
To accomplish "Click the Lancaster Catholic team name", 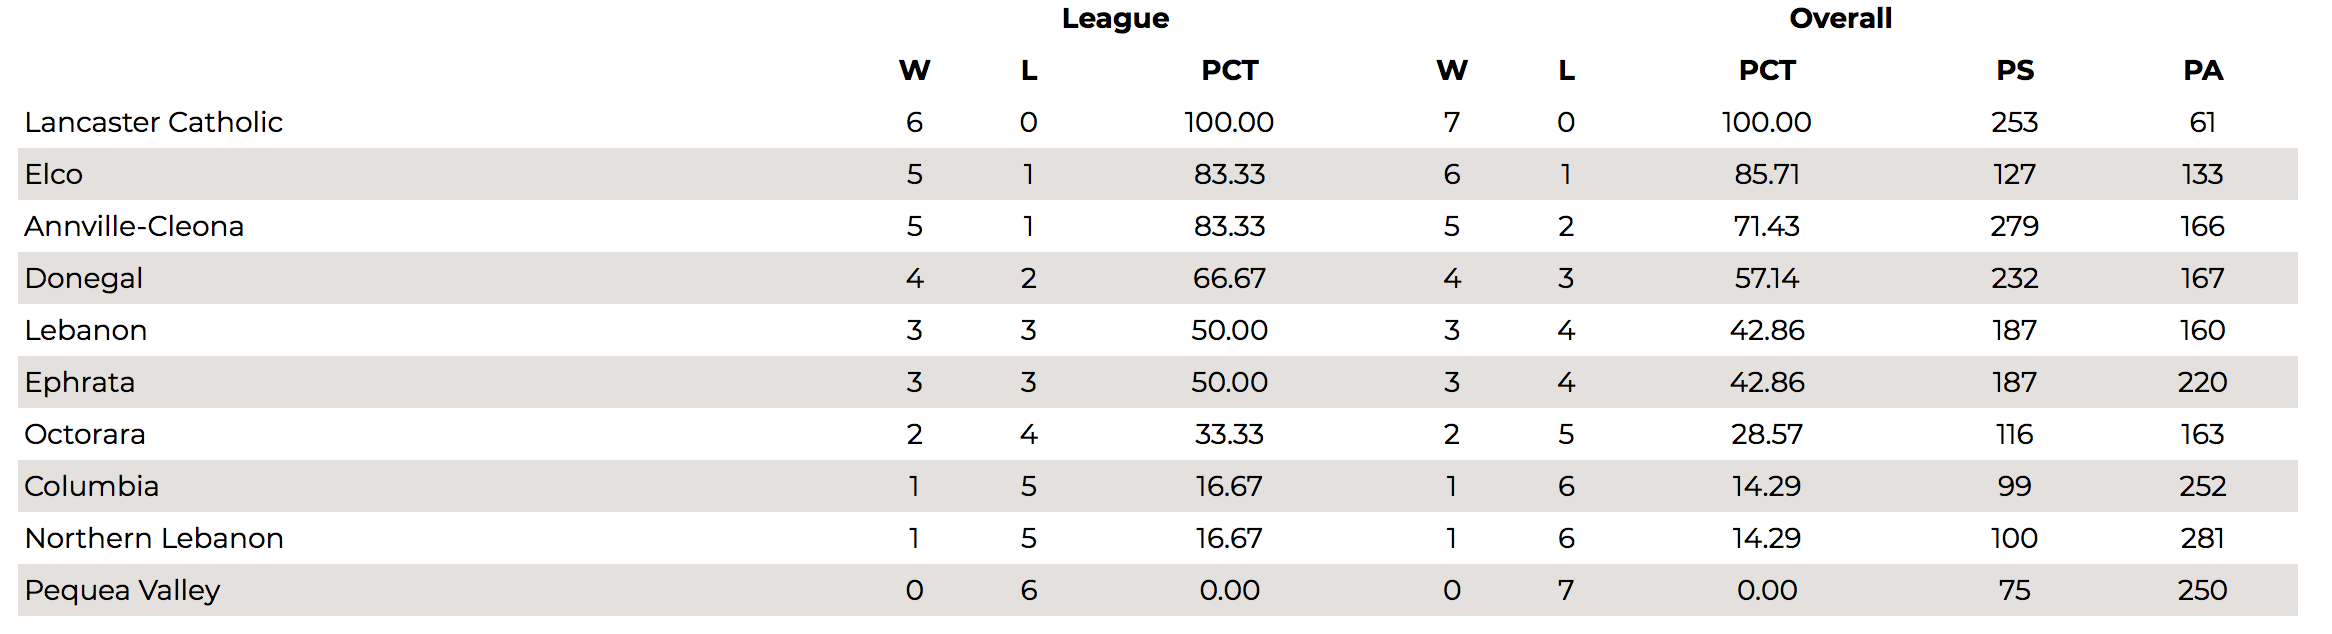I will 154,122.
